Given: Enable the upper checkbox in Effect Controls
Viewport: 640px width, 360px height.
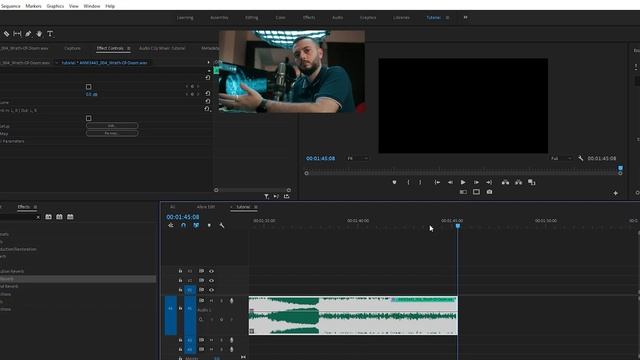Looking at the screenshot, I should [89, 87].
